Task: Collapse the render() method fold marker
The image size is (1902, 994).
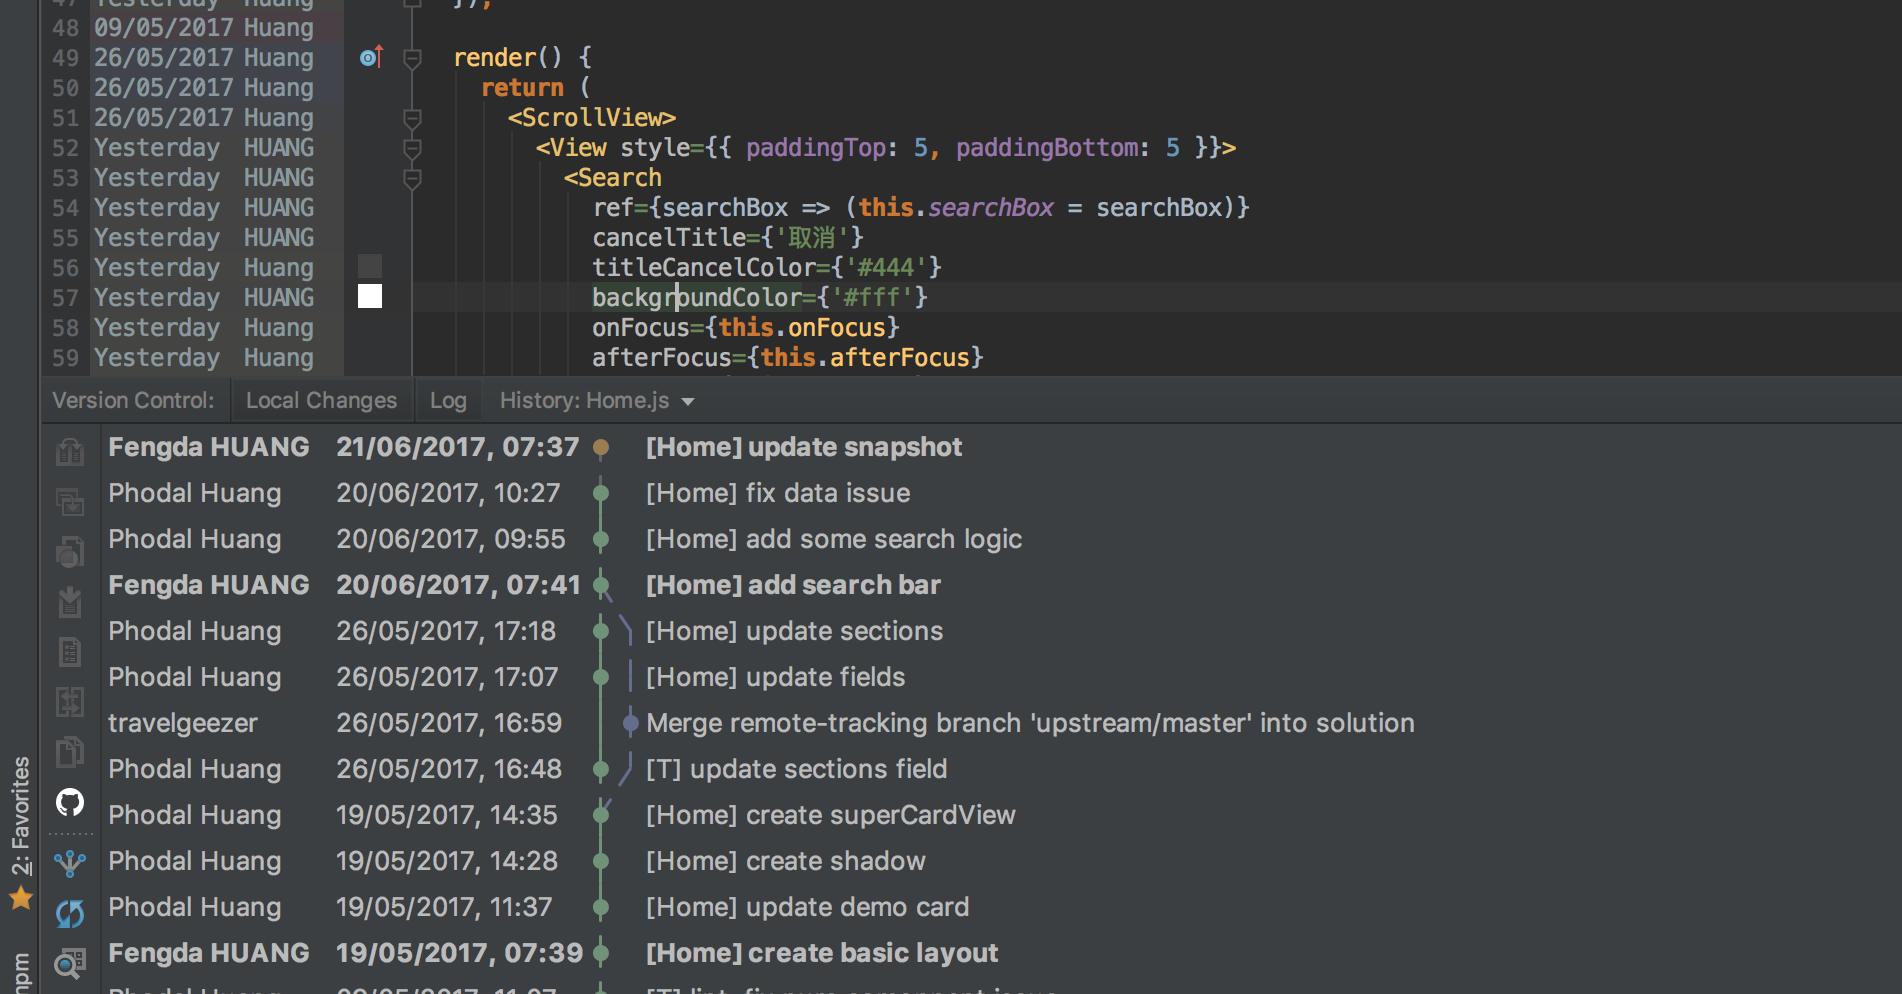Action: (412, 59)
